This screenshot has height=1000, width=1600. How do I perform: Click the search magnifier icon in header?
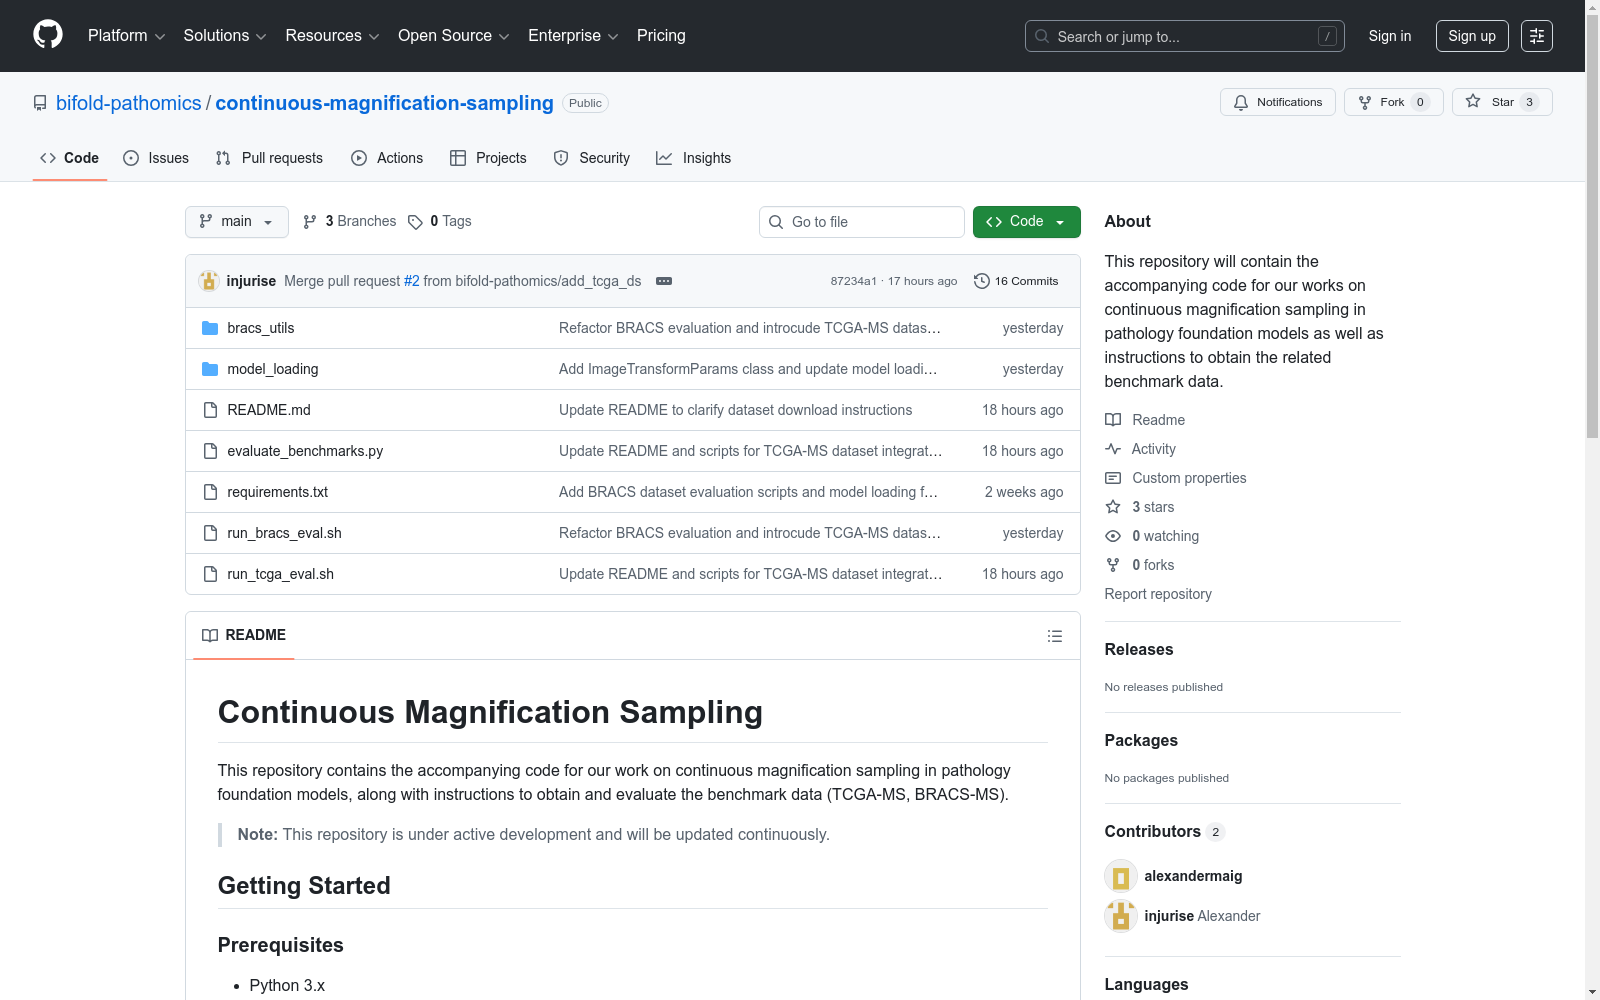coord(1042,36)
